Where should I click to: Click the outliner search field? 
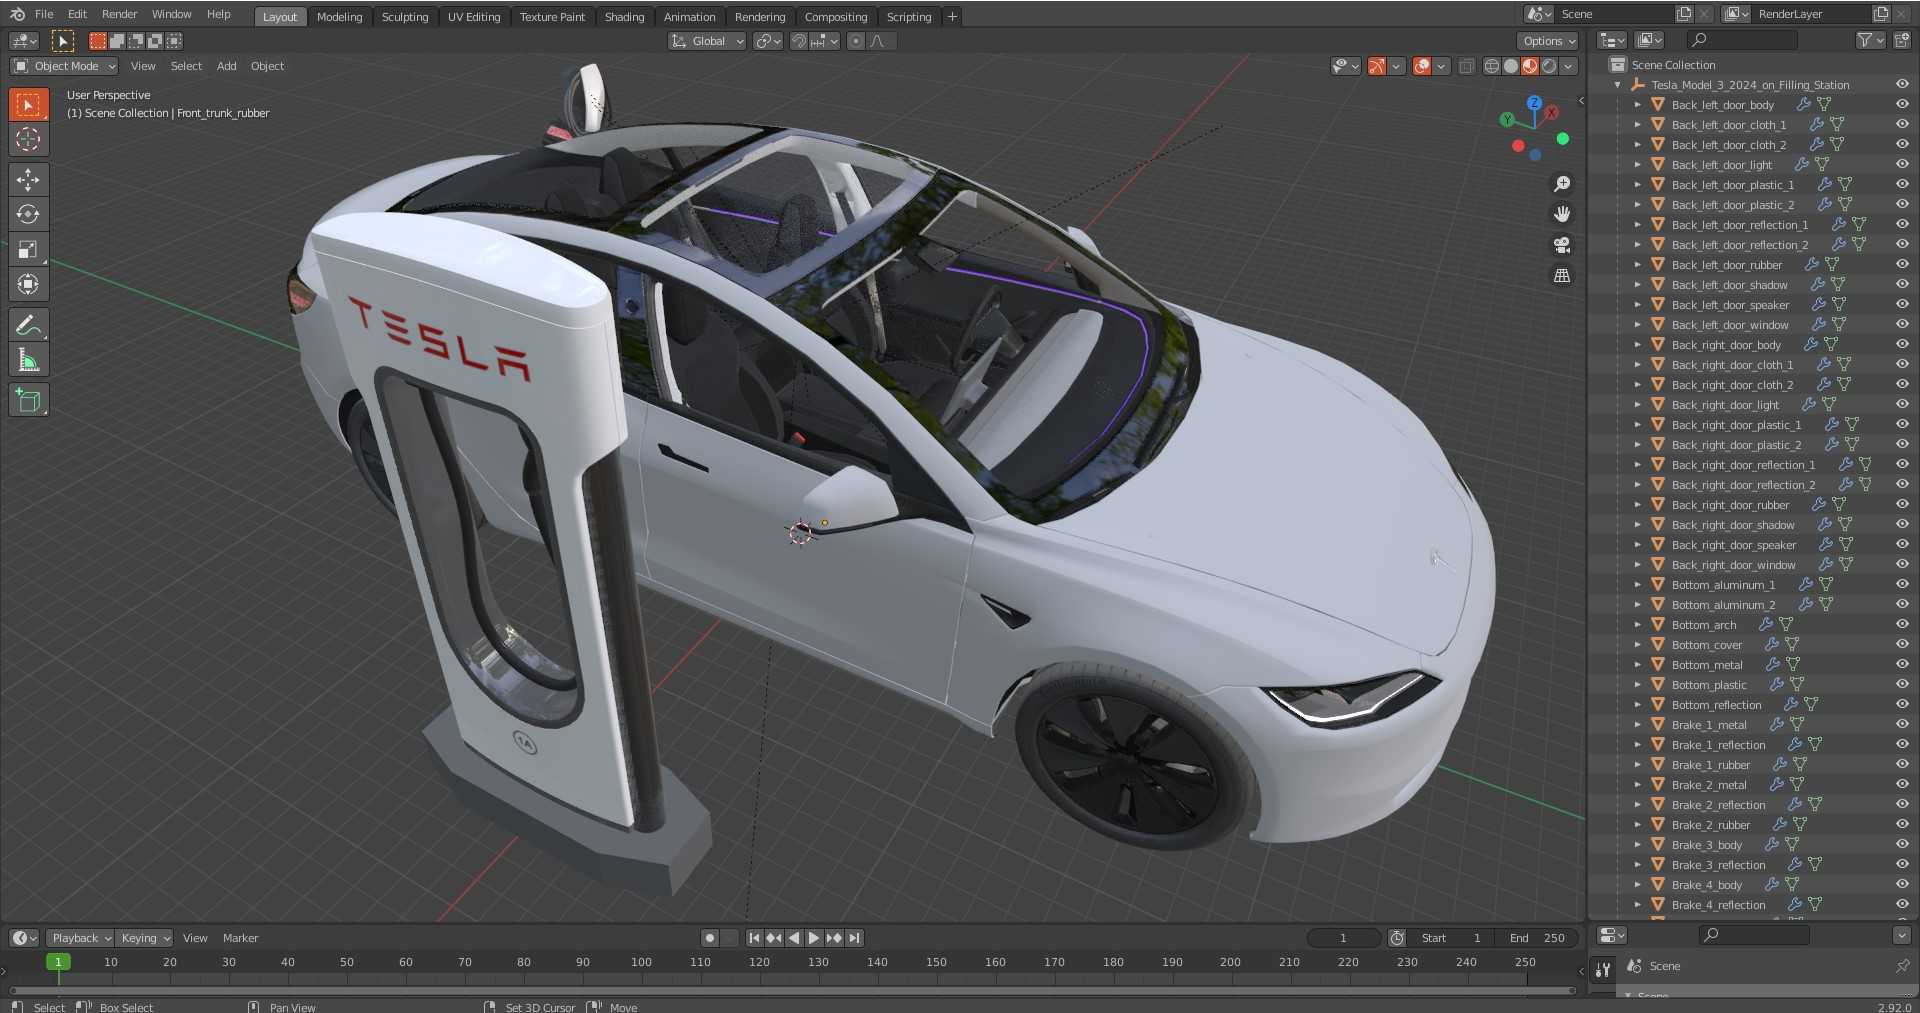1742,40
